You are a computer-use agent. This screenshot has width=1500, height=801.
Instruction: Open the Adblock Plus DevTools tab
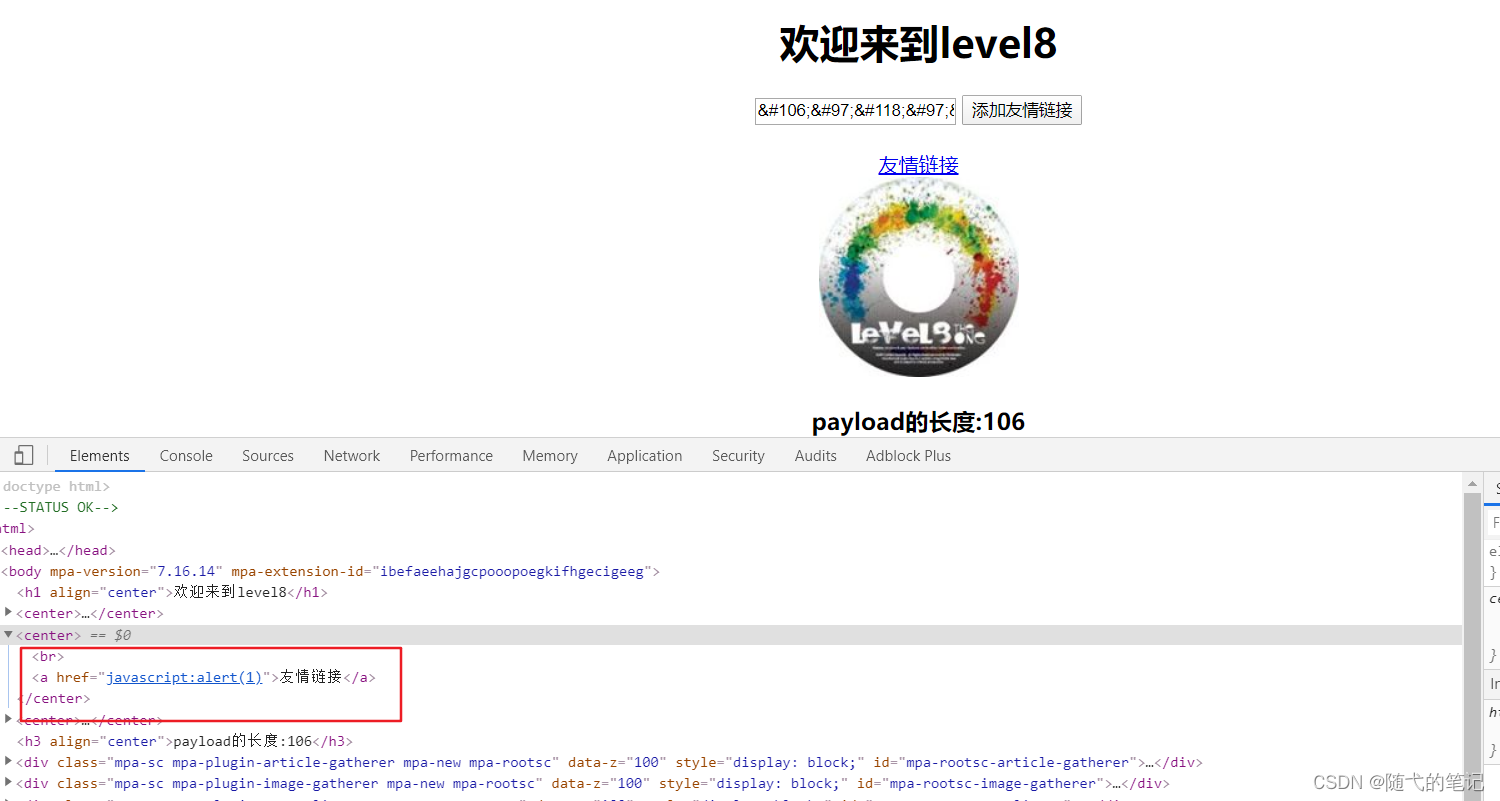908,455
